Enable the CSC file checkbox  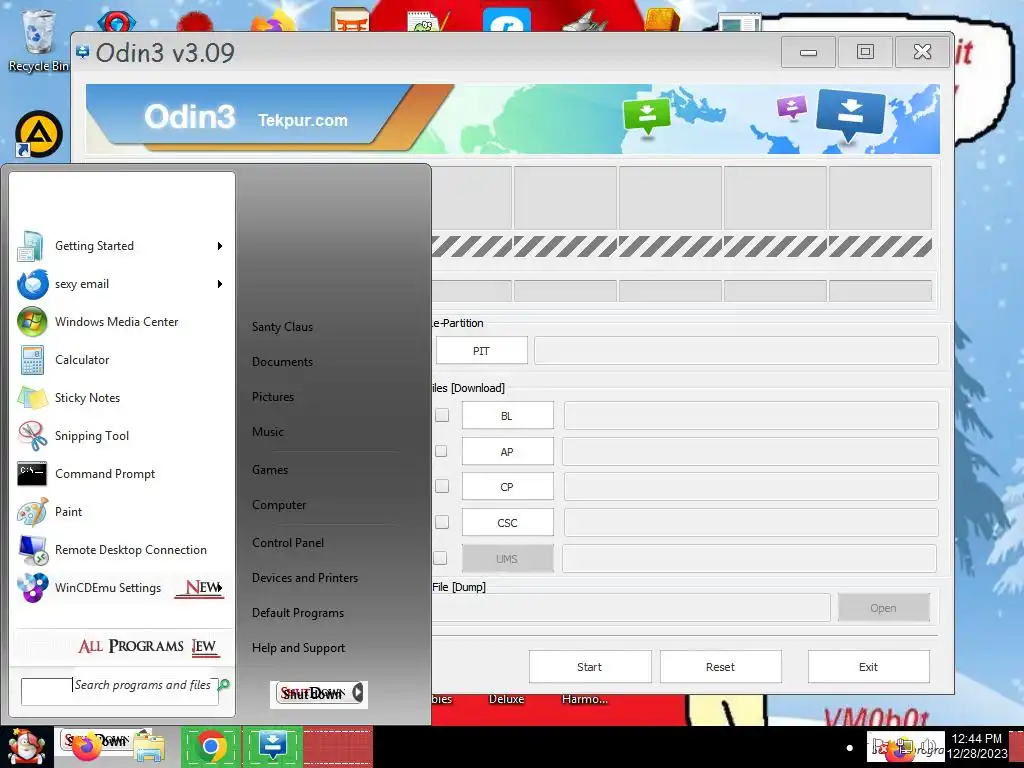coord(442,522)
